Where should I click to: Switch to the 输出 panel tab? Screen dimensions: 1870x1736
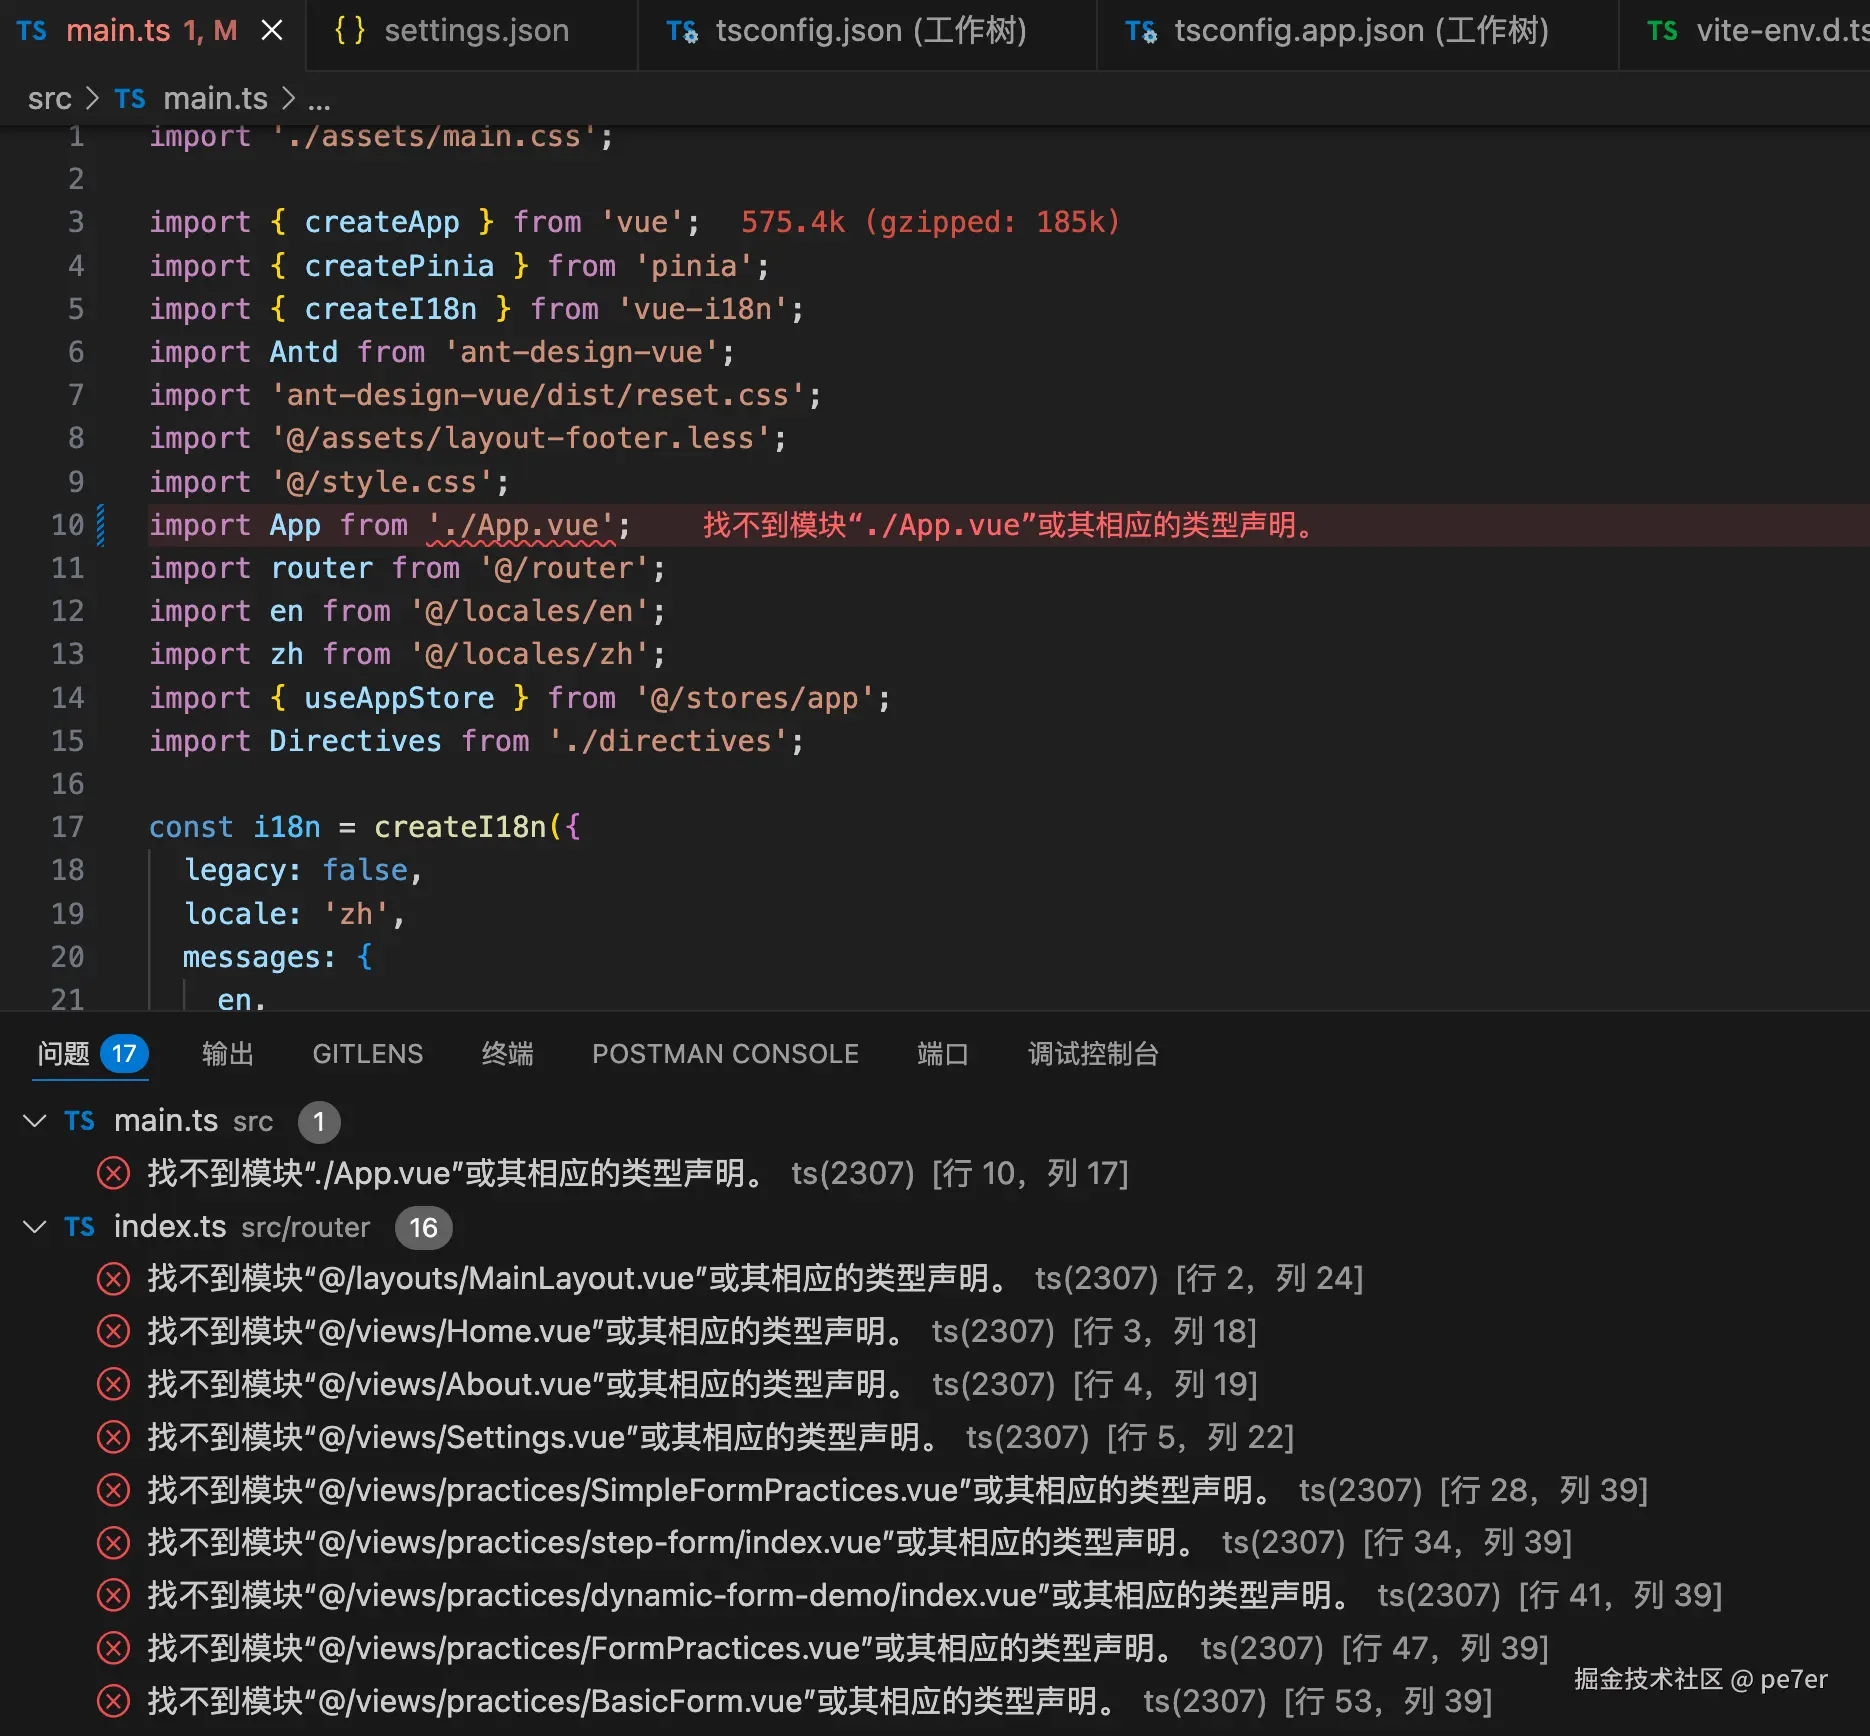click(x=228, y=1054)
